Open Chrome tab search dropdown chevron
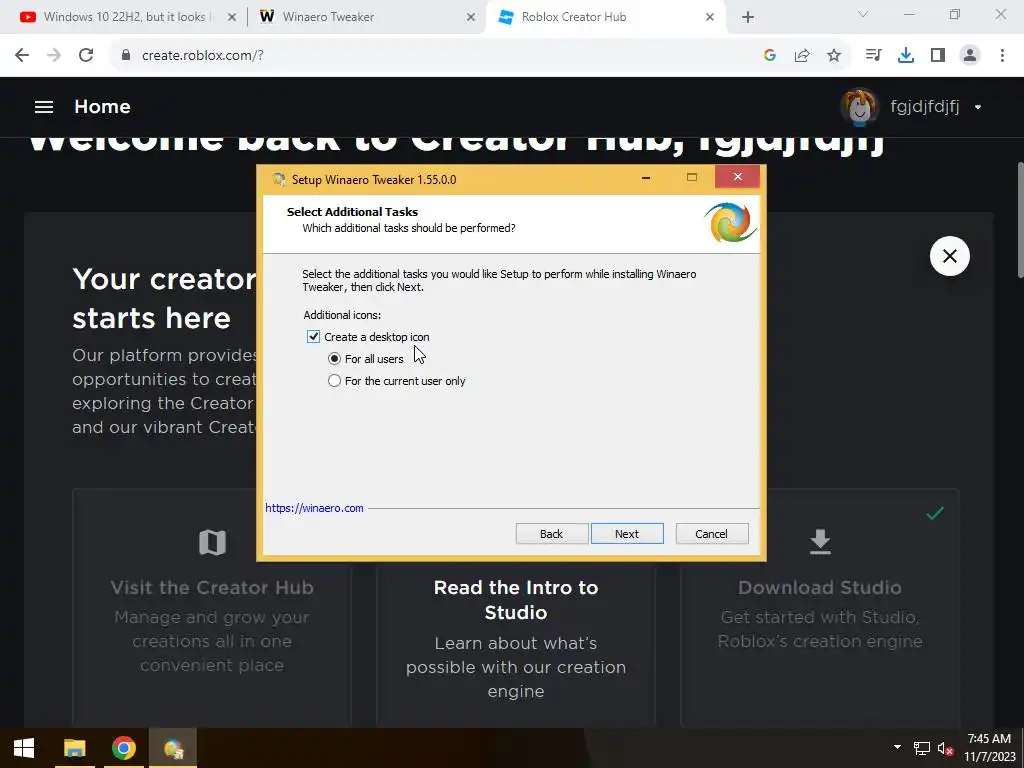 pyautogui.click(x=863, y=14)
